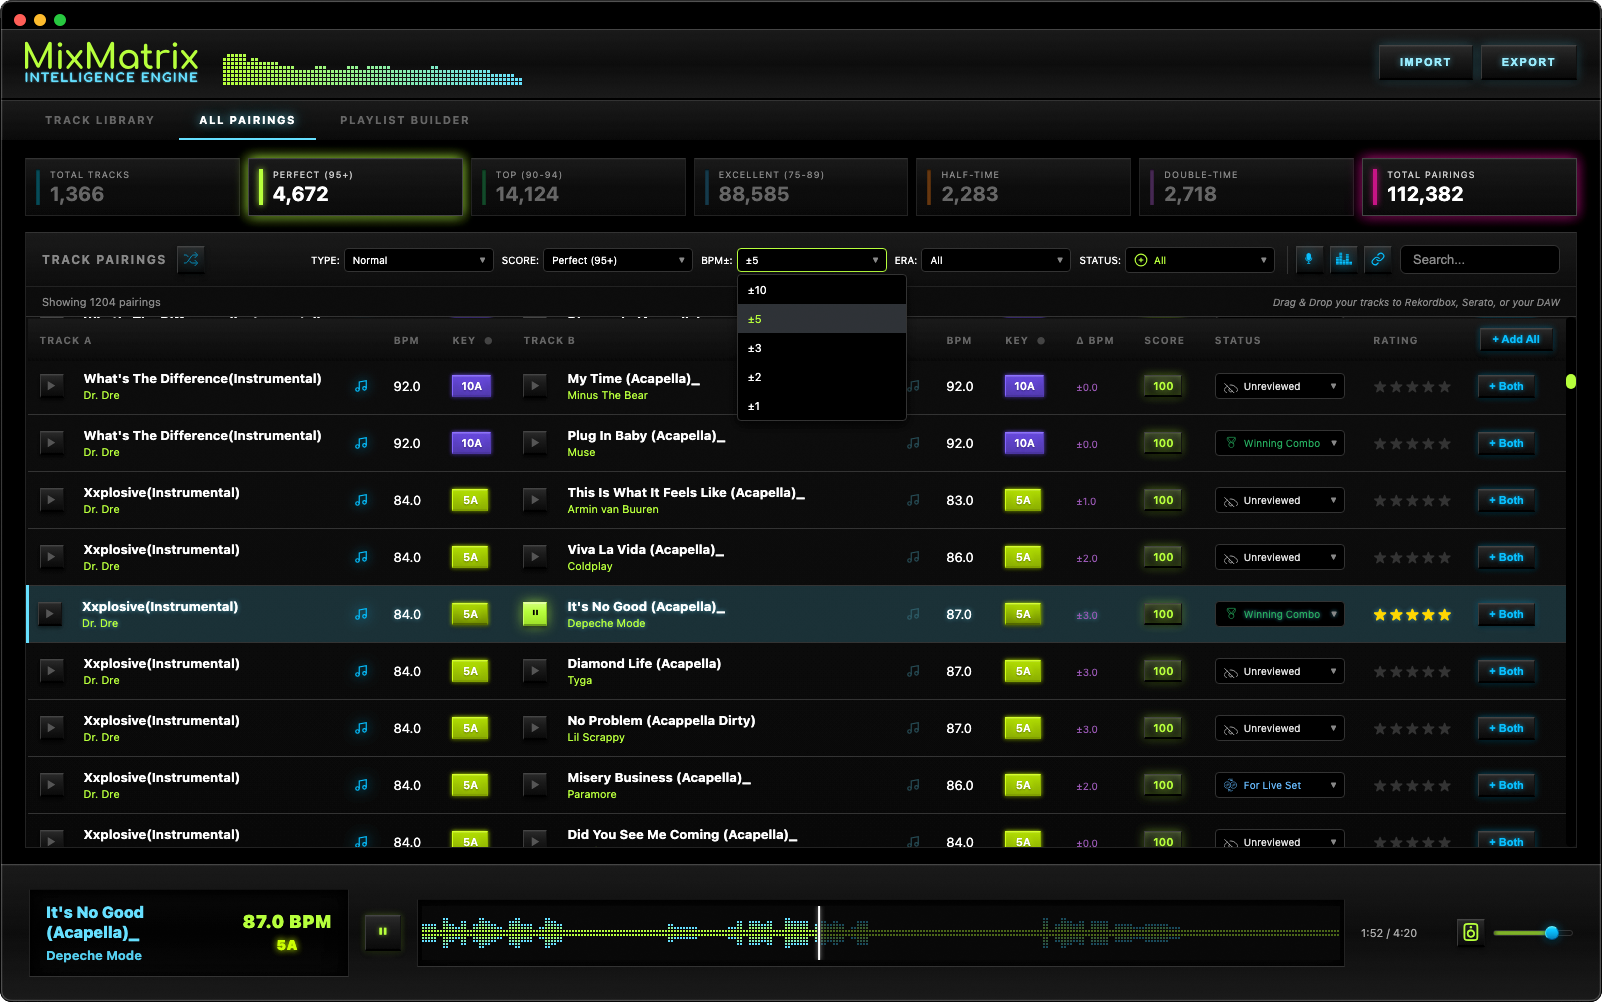
Task: Adjust the volume slider handle
Action: click(1551, 933)
